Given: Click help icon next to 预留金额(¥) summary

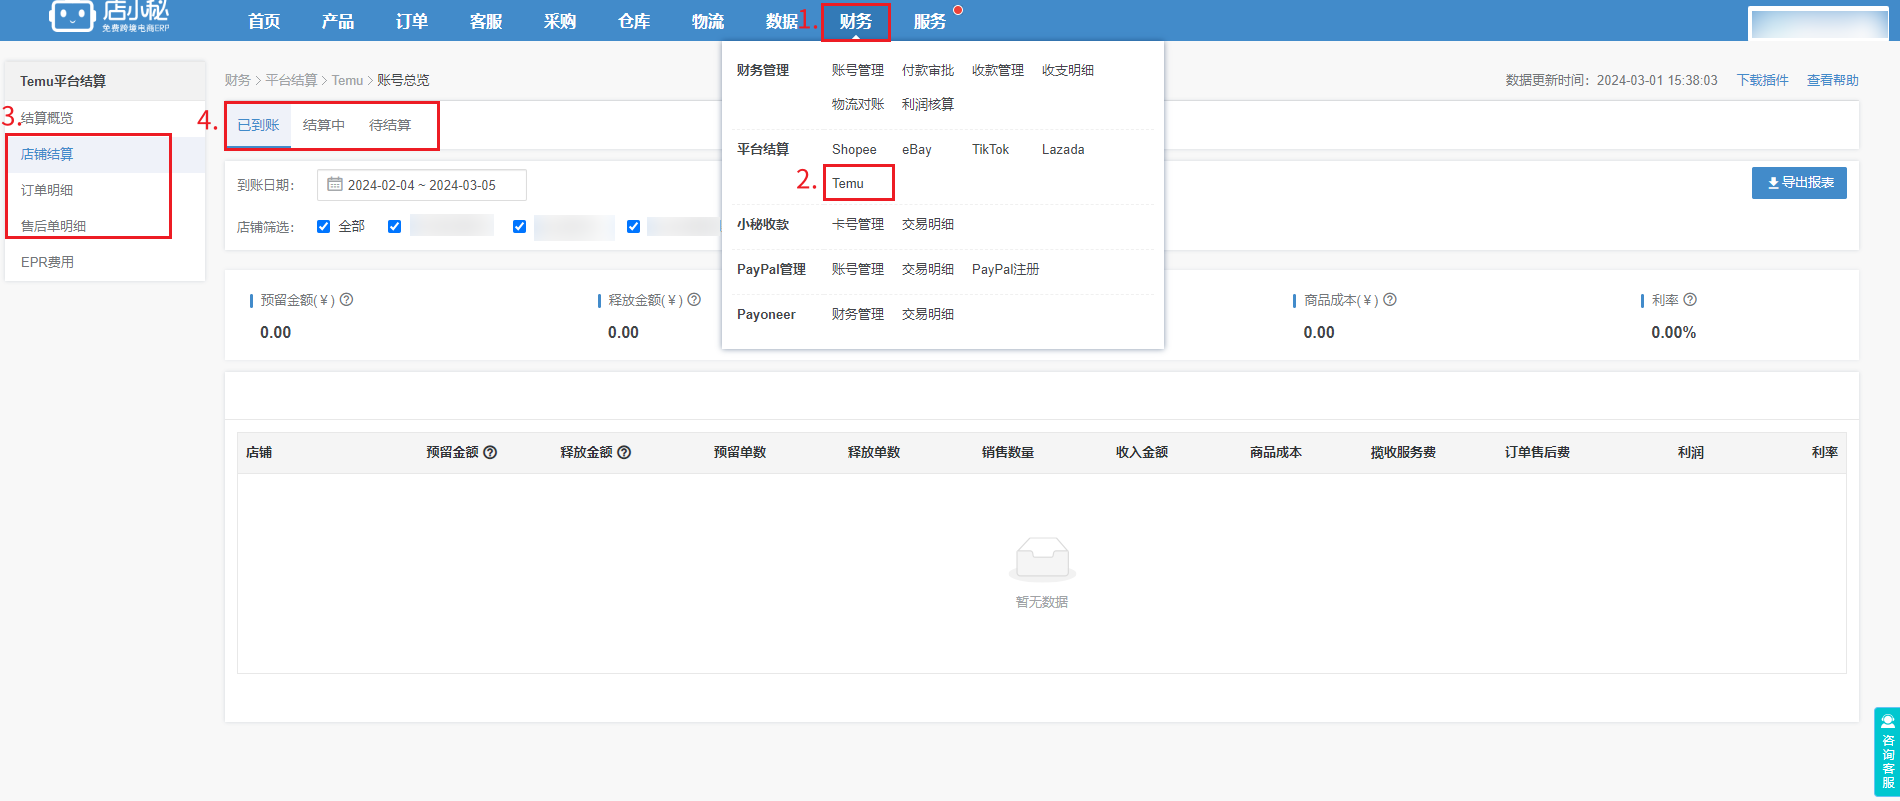Looking at the screenshot, I should pyautogui.click(x=347, y=300).
